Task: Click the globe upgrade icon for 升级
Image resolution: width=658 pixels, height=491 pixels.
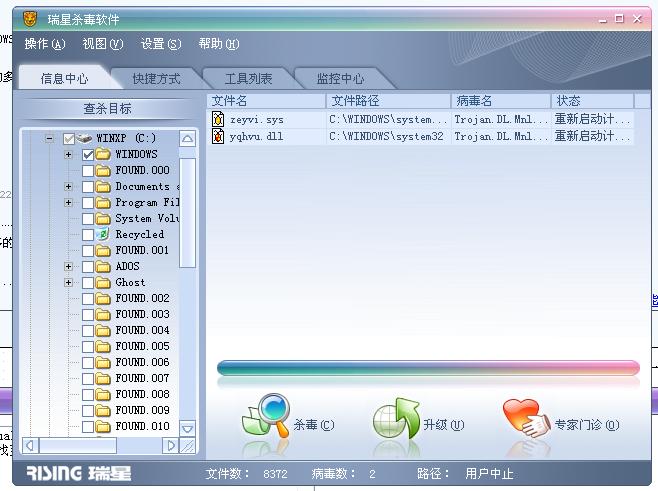Action: [x=396, y=419]
